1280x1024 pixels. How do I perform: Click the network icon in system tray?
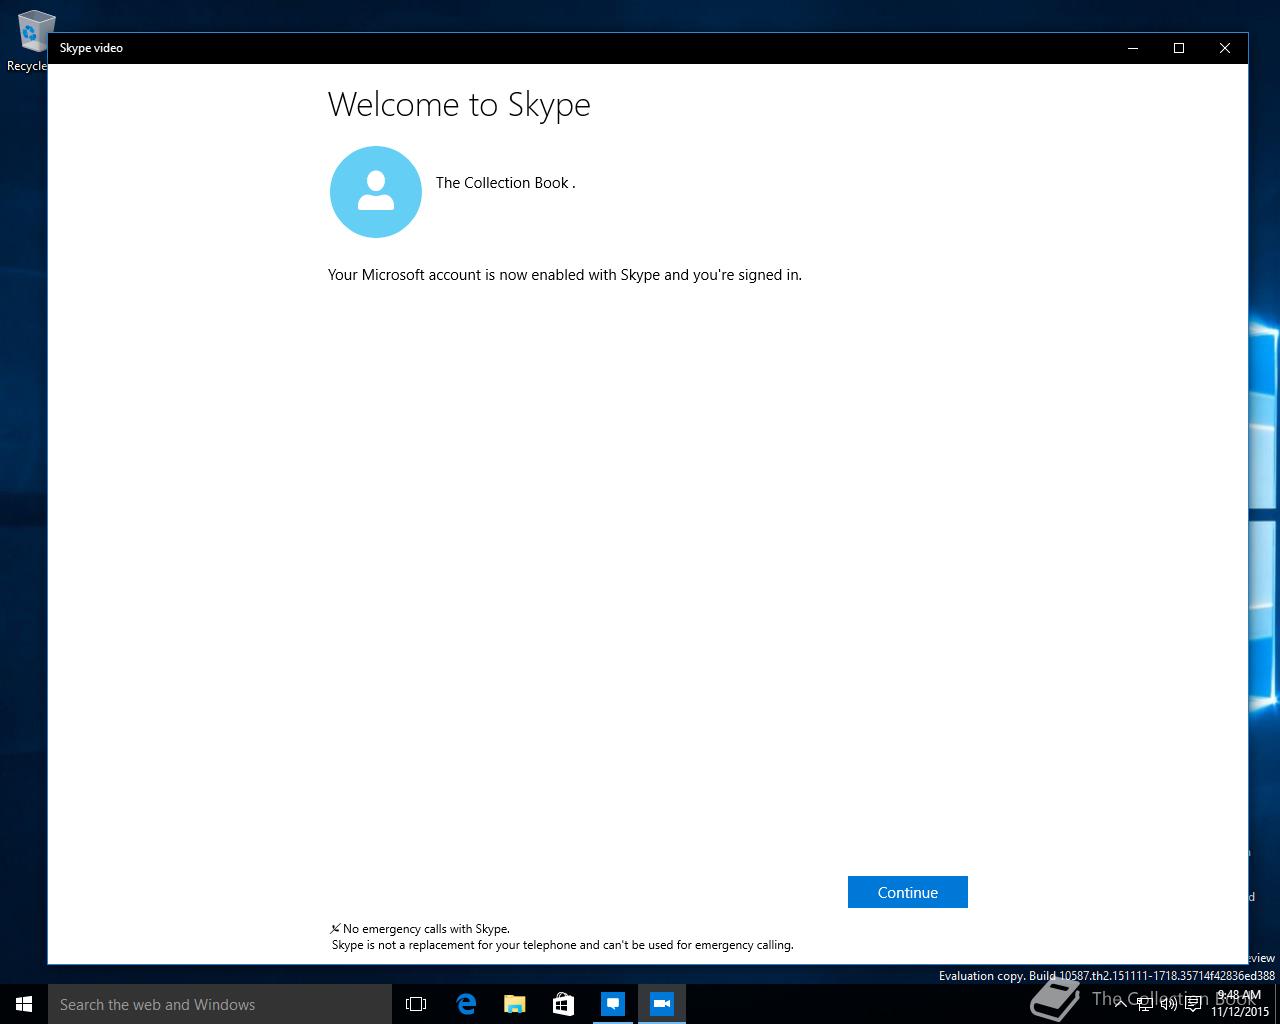click(1145, 1004)
